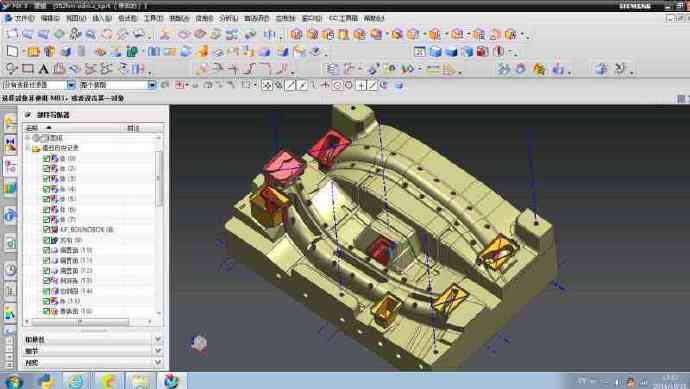Click the Sketch icon at start of second toolbar row
Viewport: 690px width, 389px height.
[12, 51]
